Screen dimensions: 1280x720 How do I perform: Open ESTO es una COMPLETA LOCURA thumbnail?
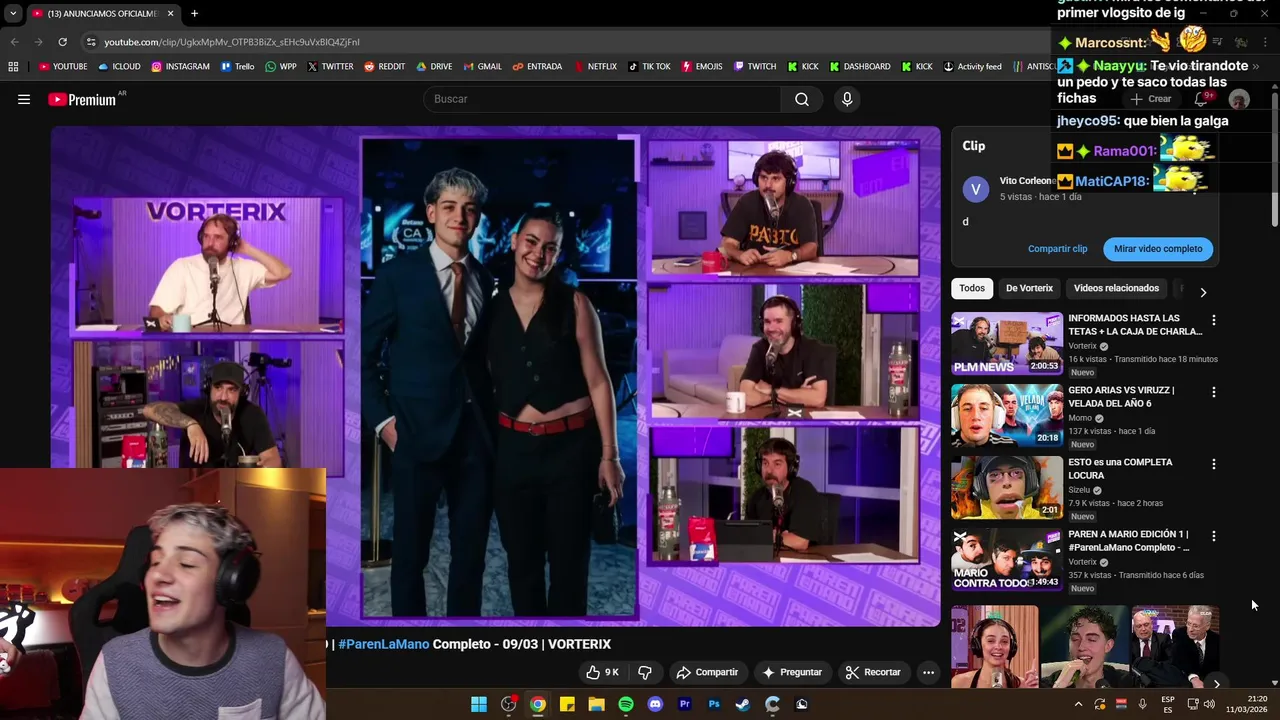1007,487
